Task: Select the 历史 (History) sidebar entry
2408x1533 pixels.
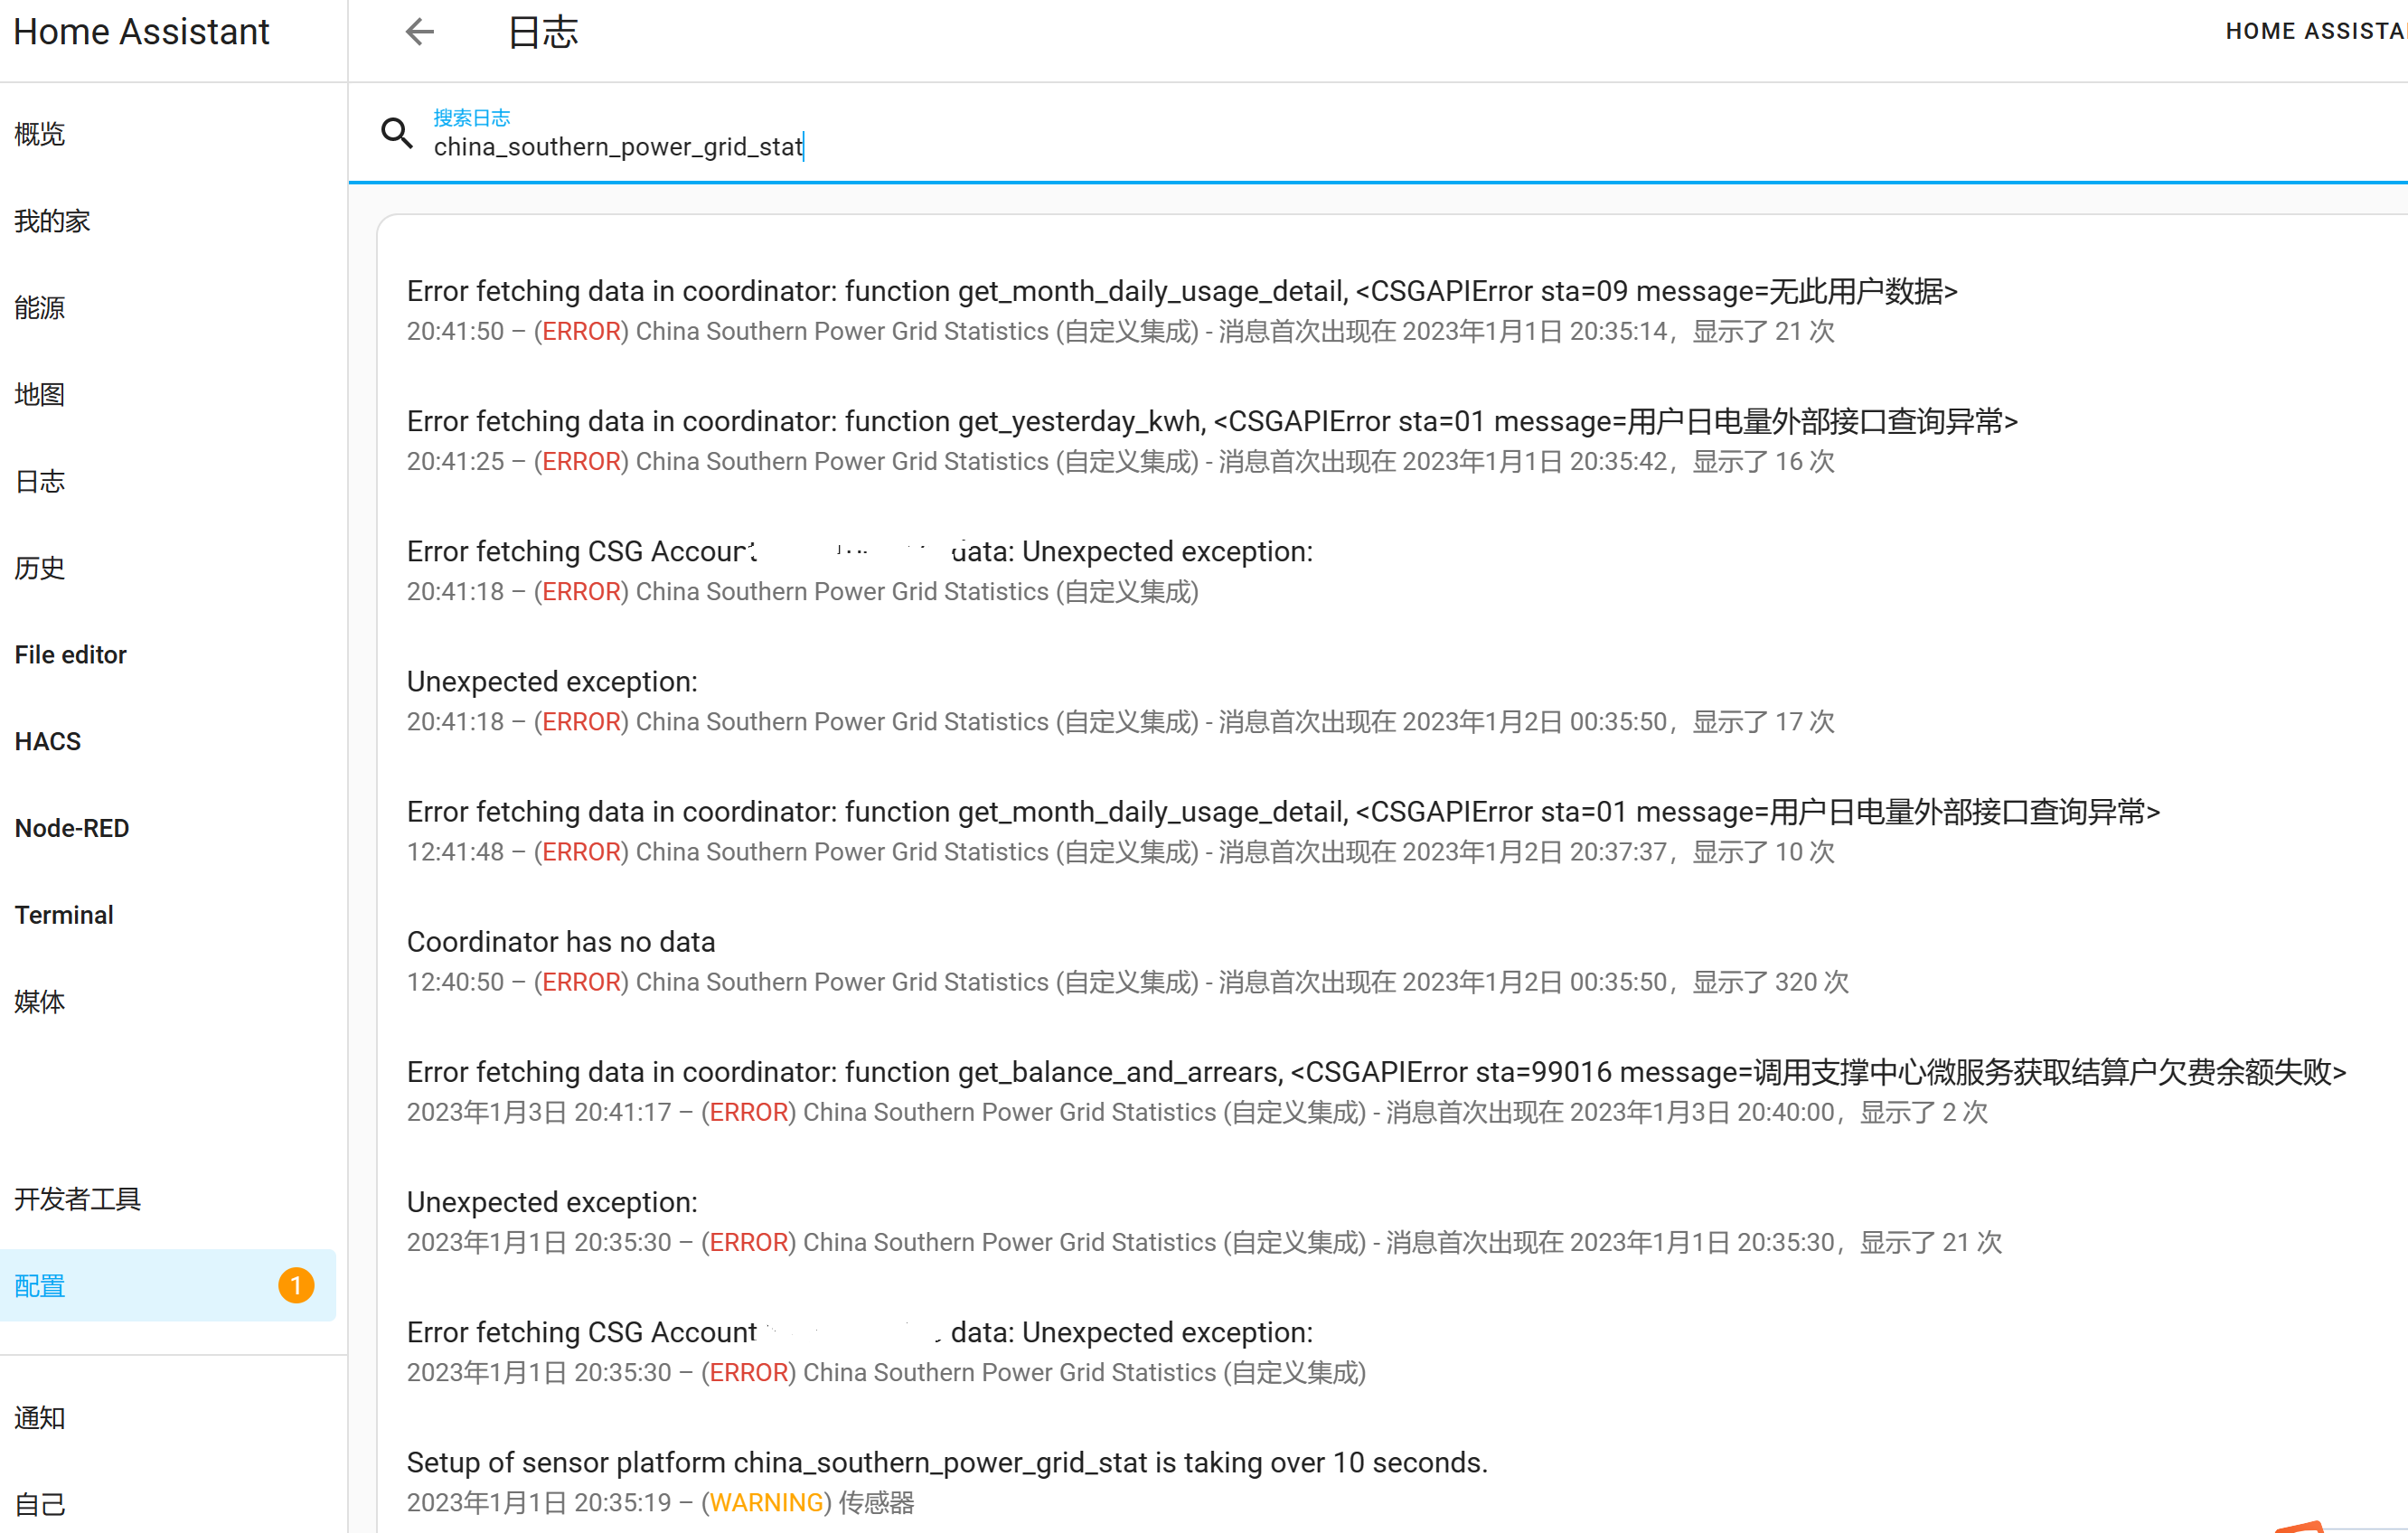Action: point(39,568)
